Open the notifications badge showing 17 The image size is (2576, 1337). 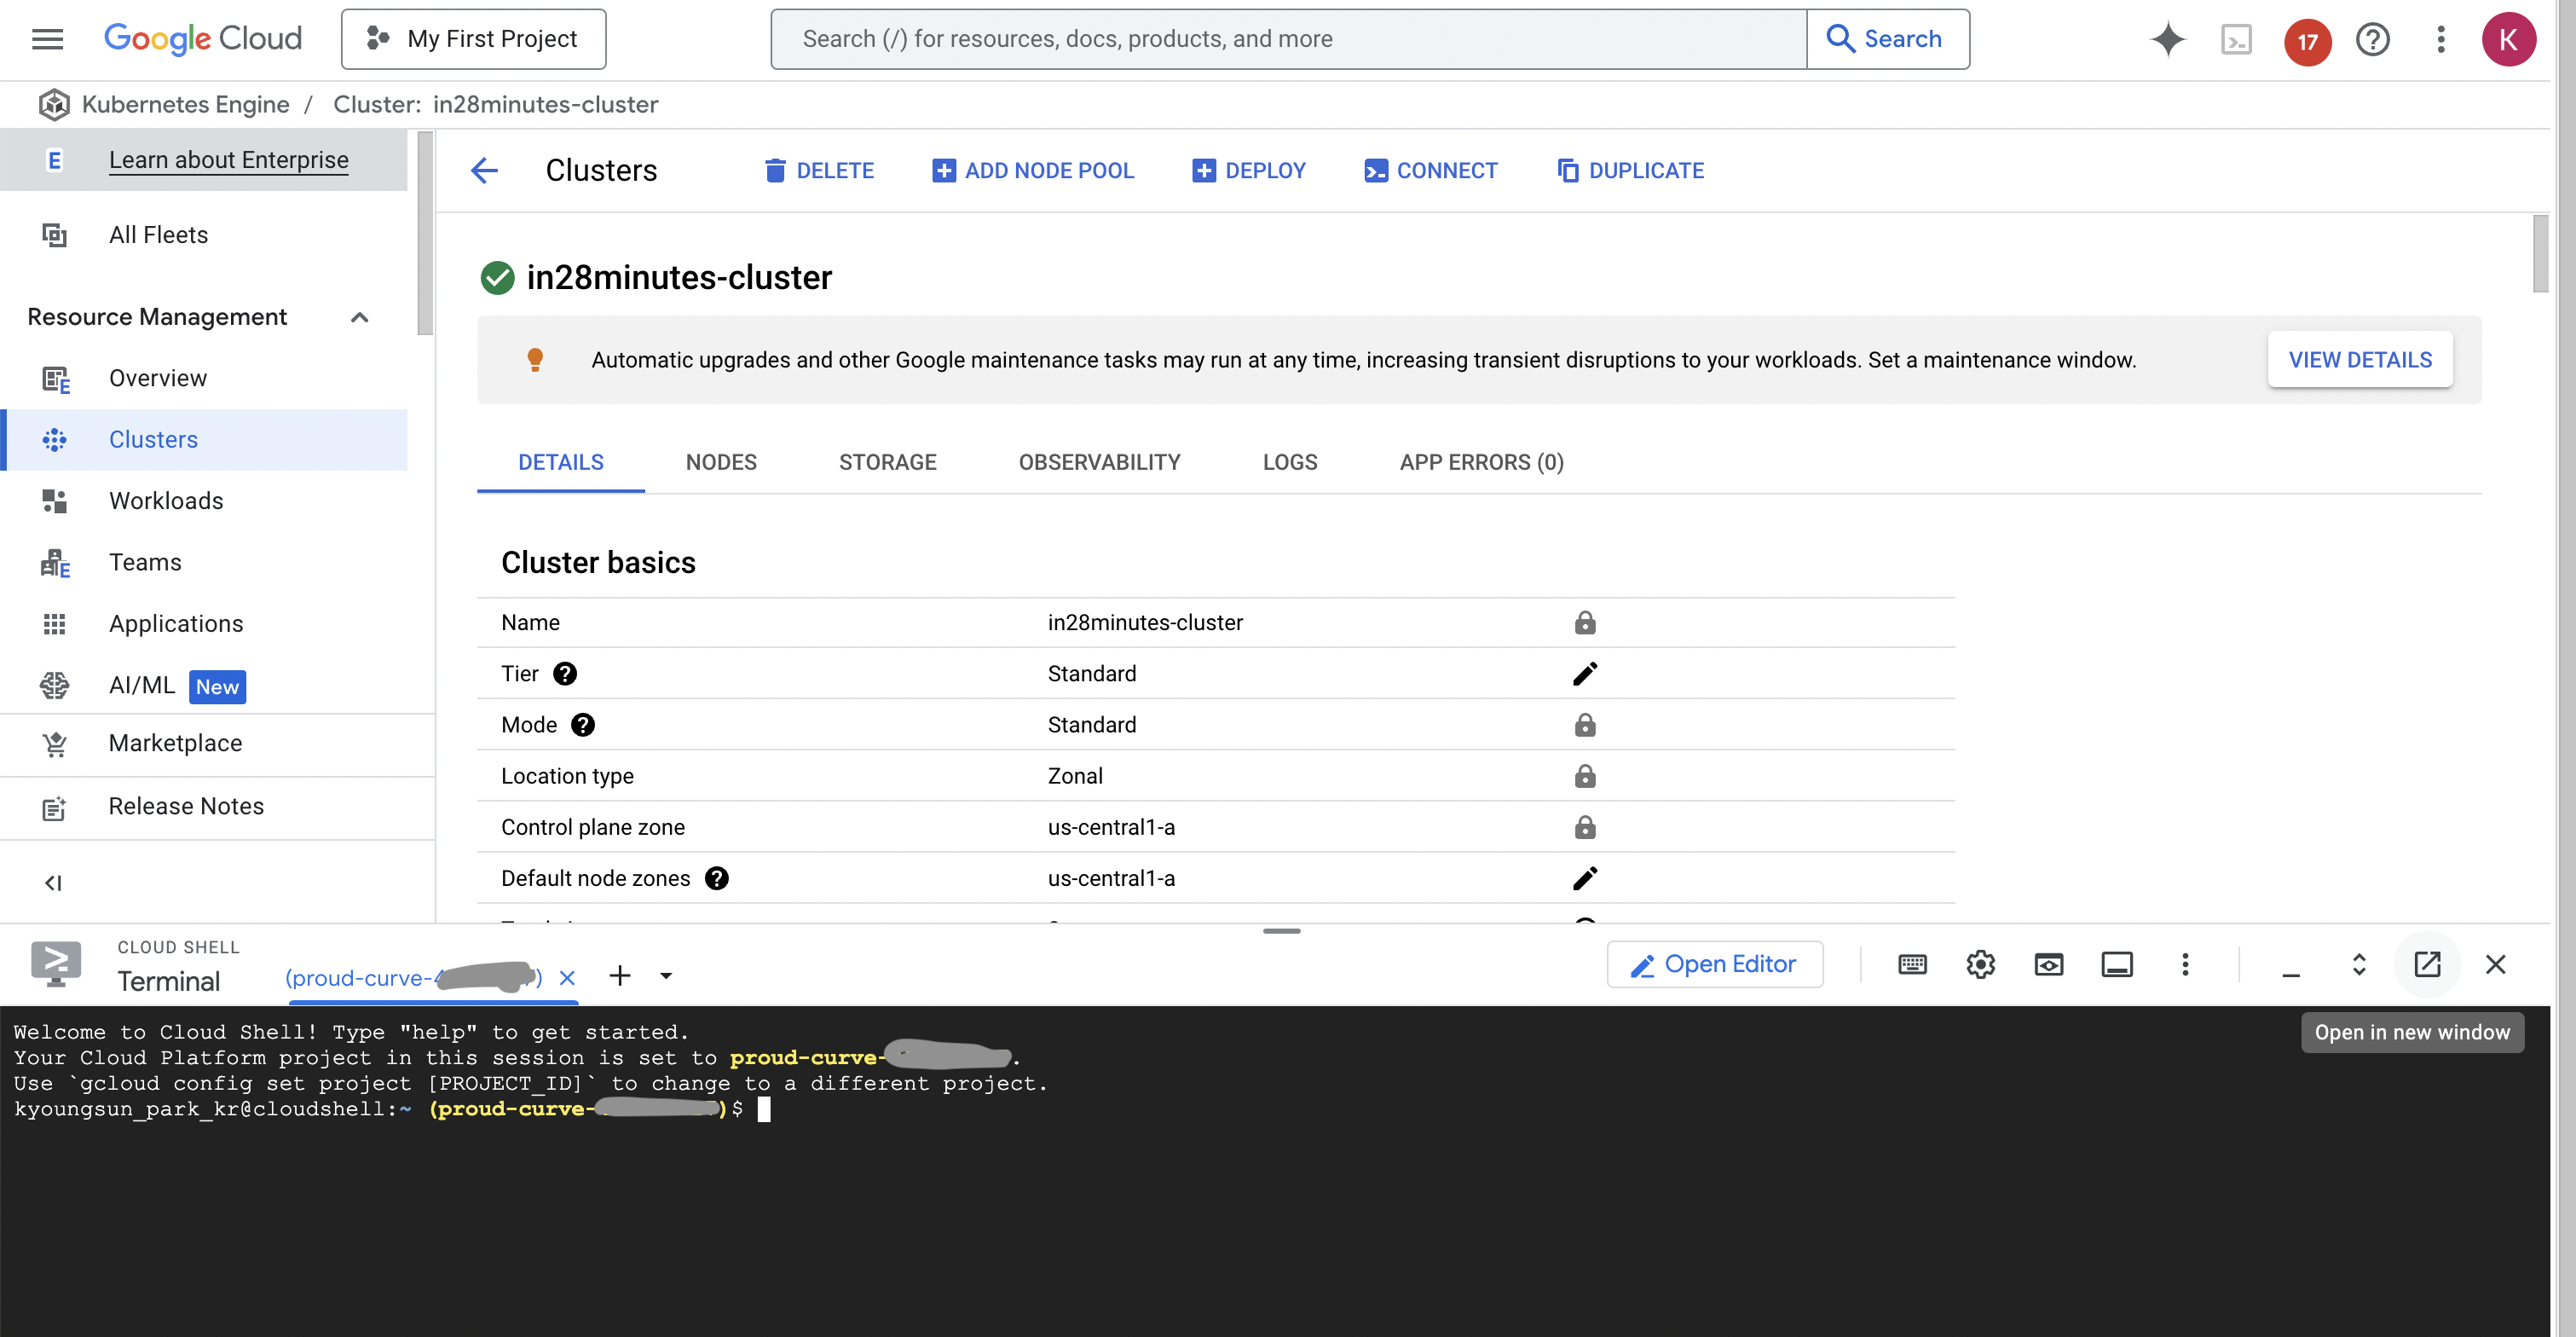(x=2306, y=41)
